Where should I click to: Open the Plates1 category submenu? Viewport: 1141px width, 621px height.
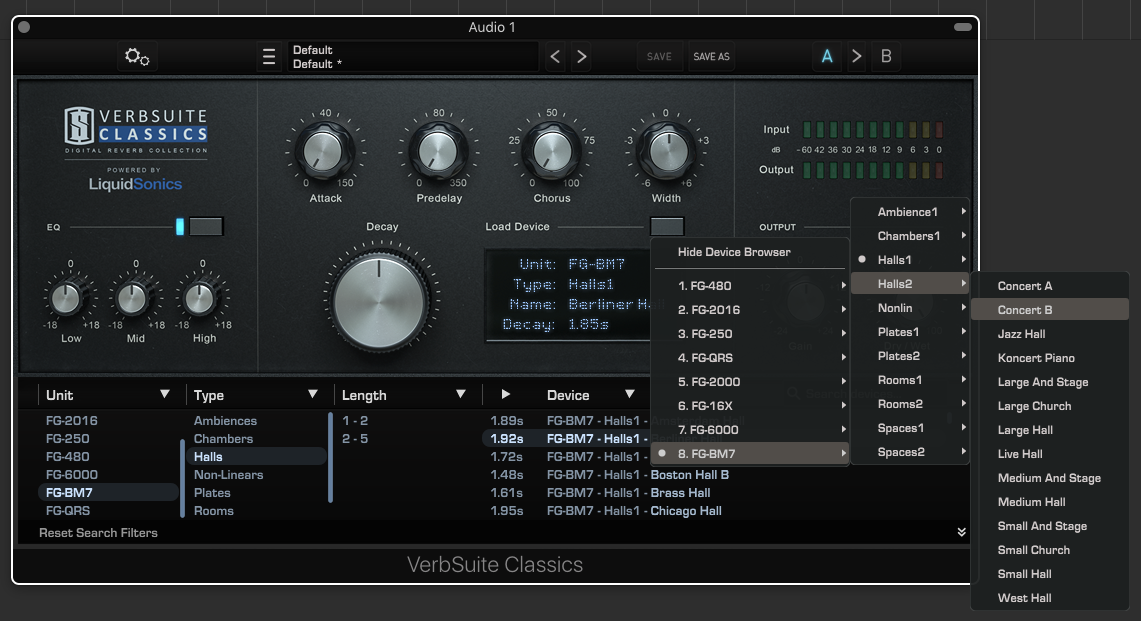pyautogui.click(x=910, y=332)
